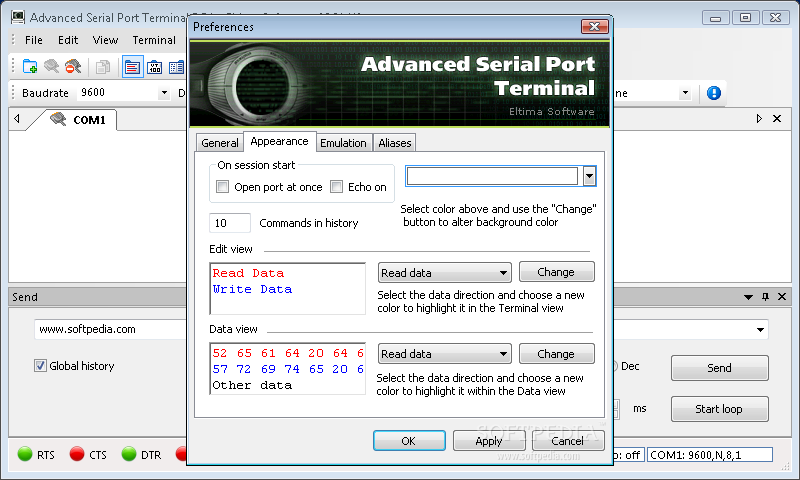Click the Baudrate label
The image size is (800, 480).
click(x=45, y=93)
